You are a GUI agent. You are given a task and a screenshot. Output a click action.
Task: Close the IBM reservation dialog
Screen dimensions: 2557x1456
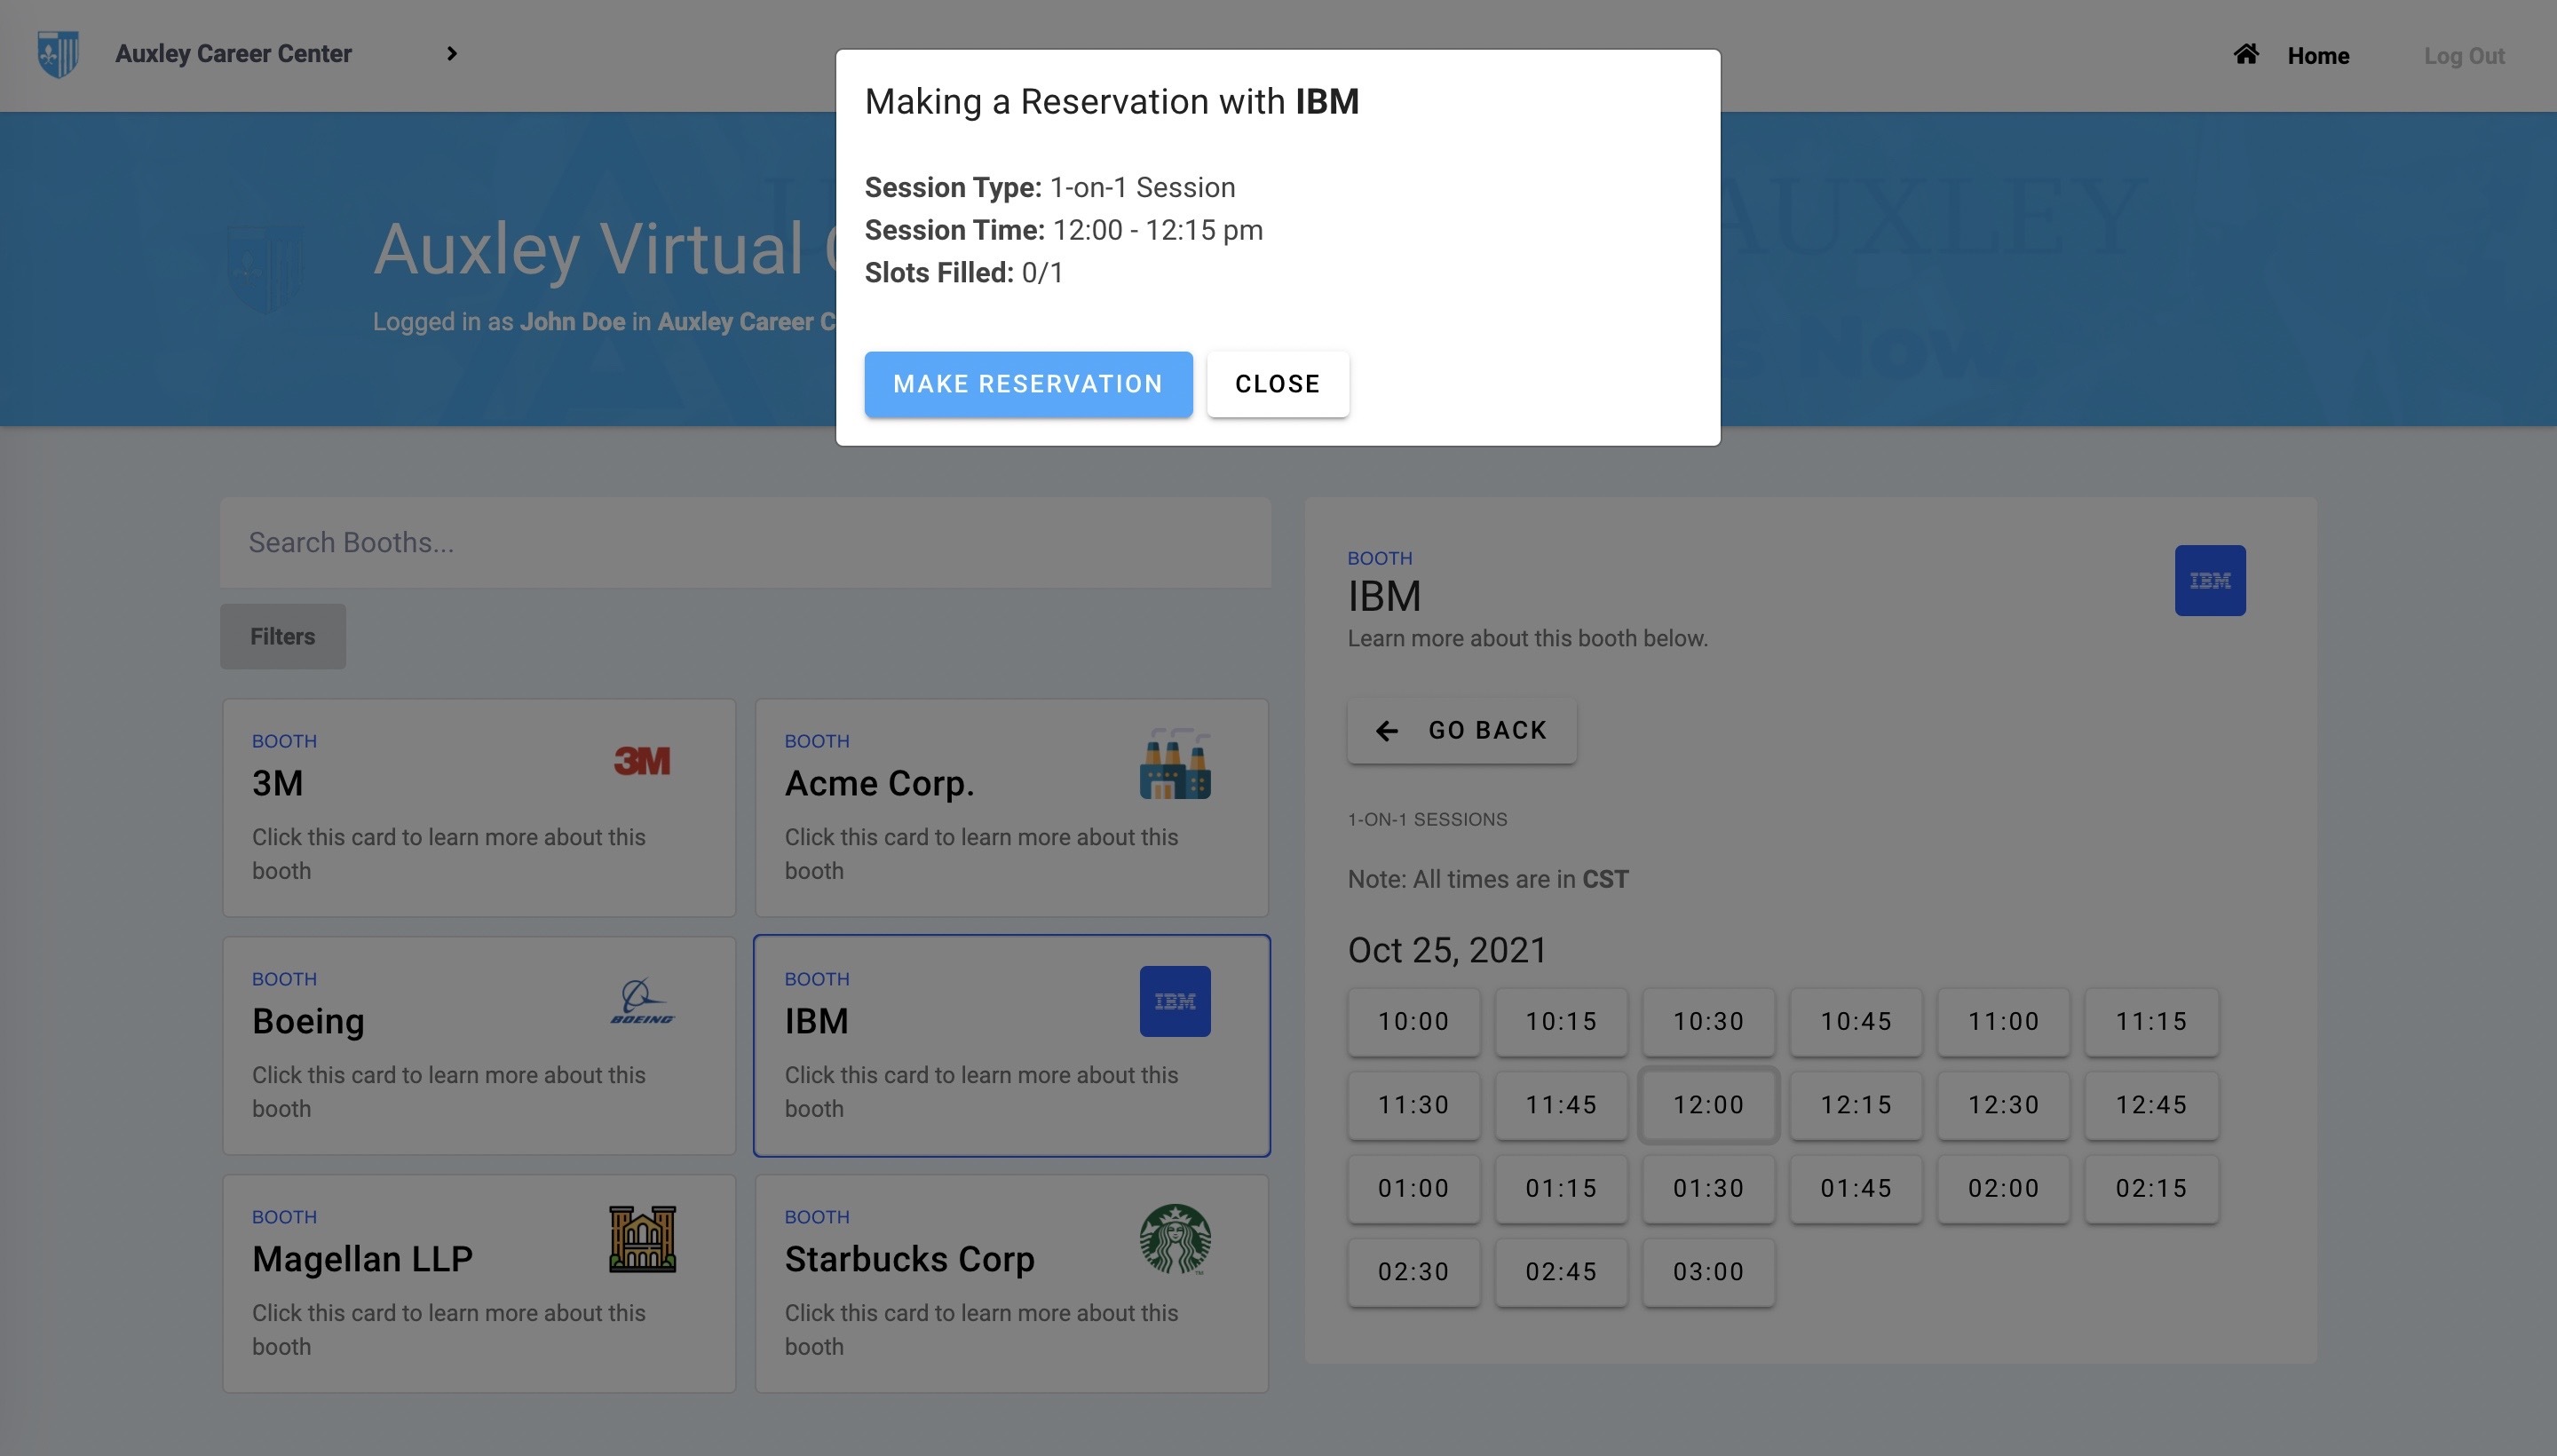pos(1278,384)
